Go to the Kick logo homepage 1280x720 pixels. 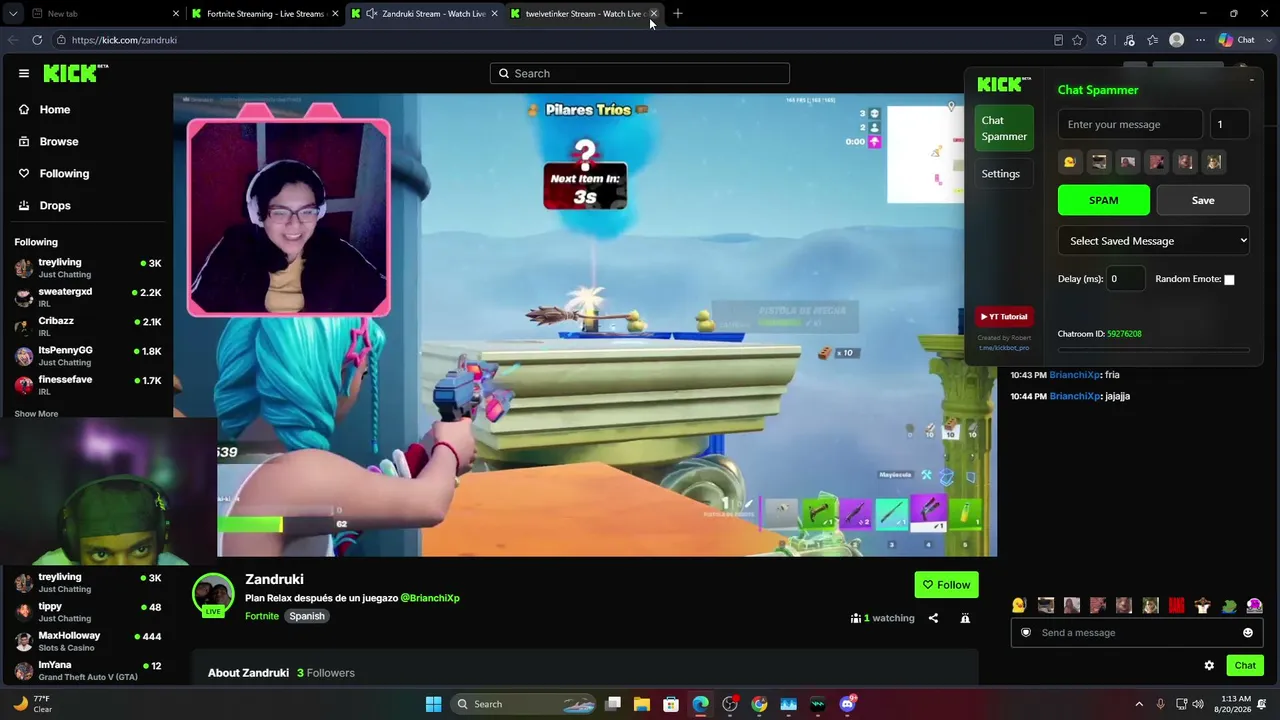pos(75,73)
